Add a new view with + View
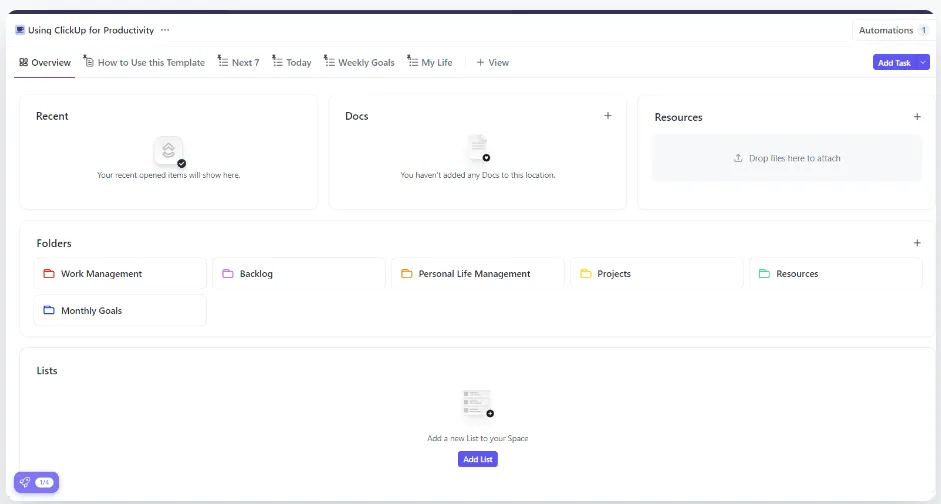The height and width of the screenshot is (504, 941). point(493,62)
